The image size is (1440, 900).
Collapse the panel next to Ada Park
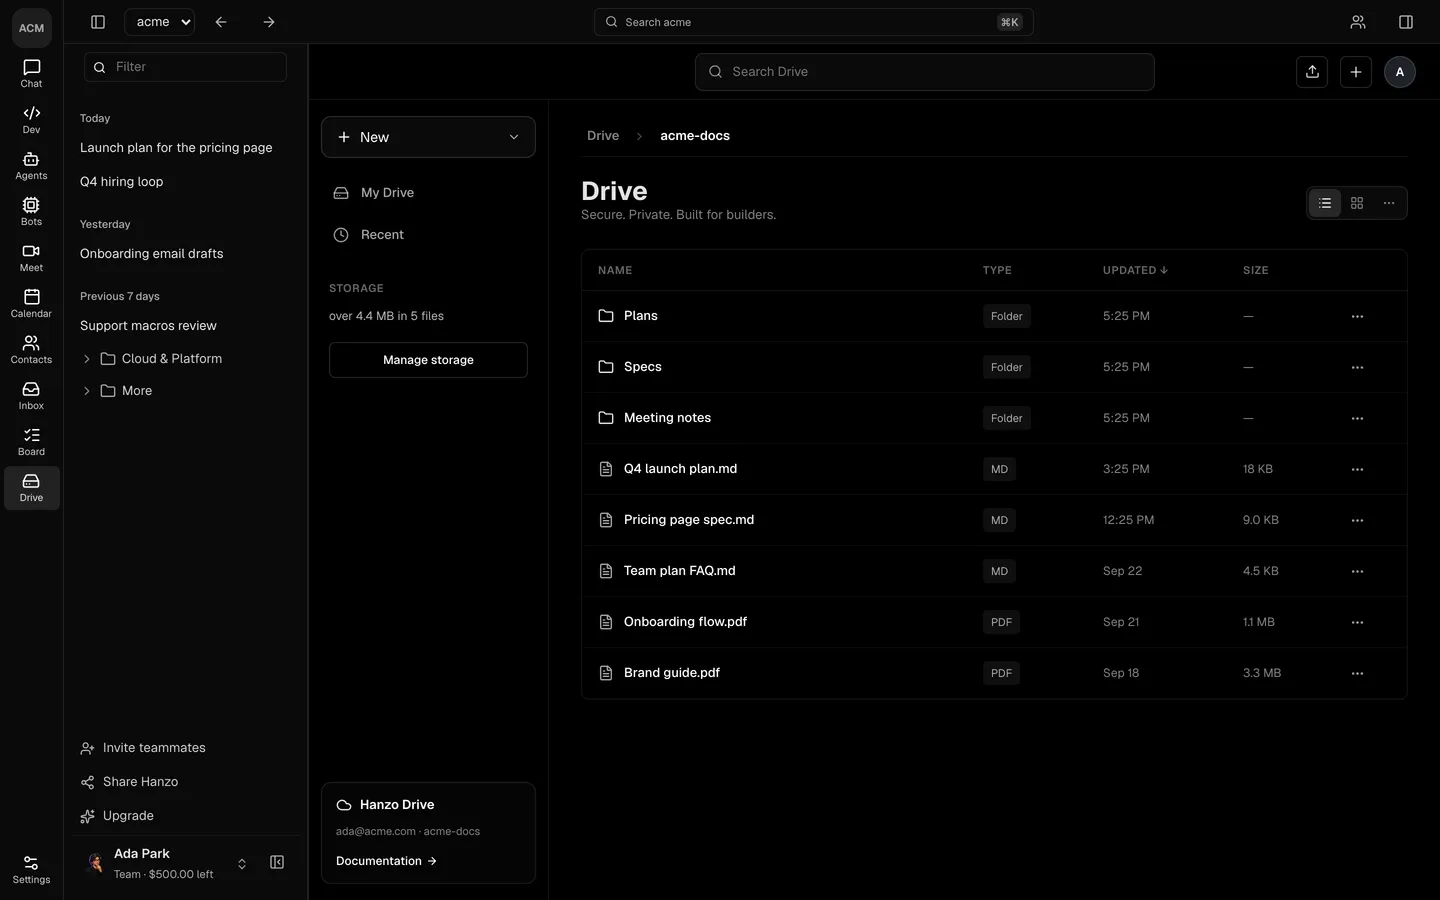[277, 862]
